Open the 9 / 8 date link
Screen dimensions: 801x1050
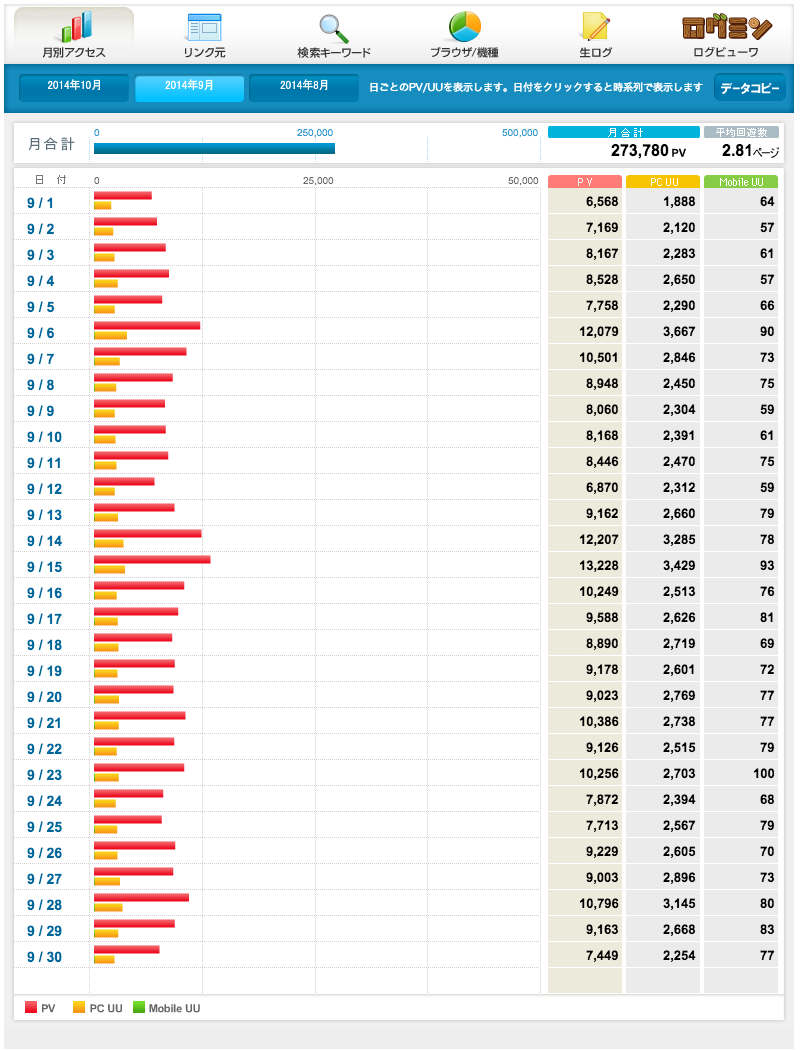(x=40, y=385)
